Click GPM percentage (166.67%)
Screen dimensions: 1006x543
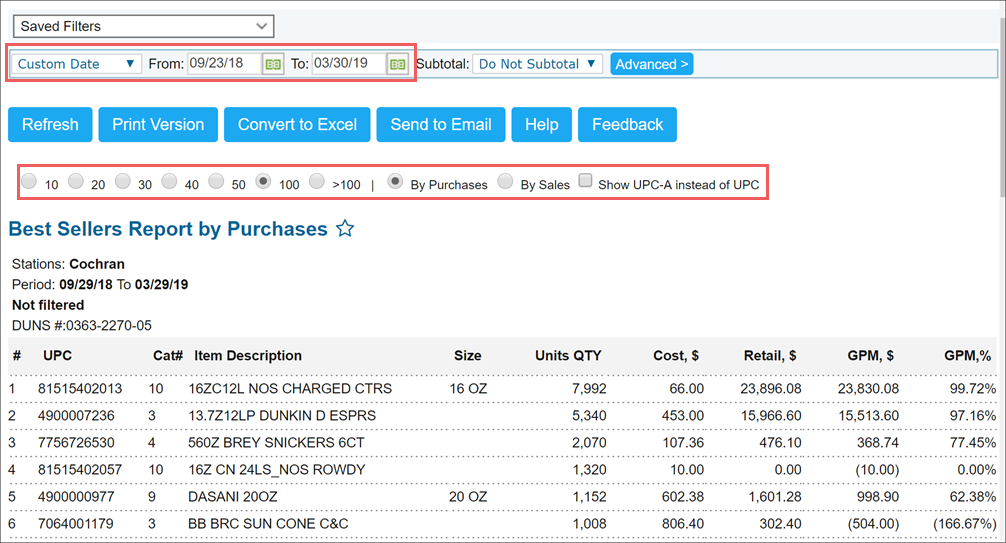click(x=965, y=524)
